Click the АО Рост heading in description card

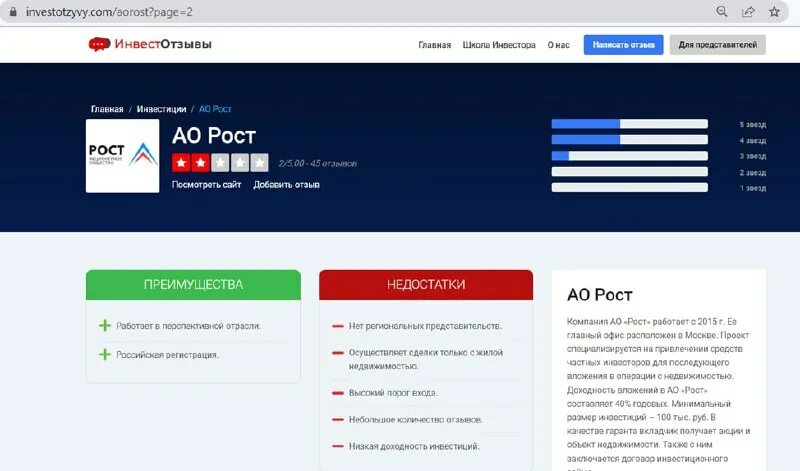[599, 294]
